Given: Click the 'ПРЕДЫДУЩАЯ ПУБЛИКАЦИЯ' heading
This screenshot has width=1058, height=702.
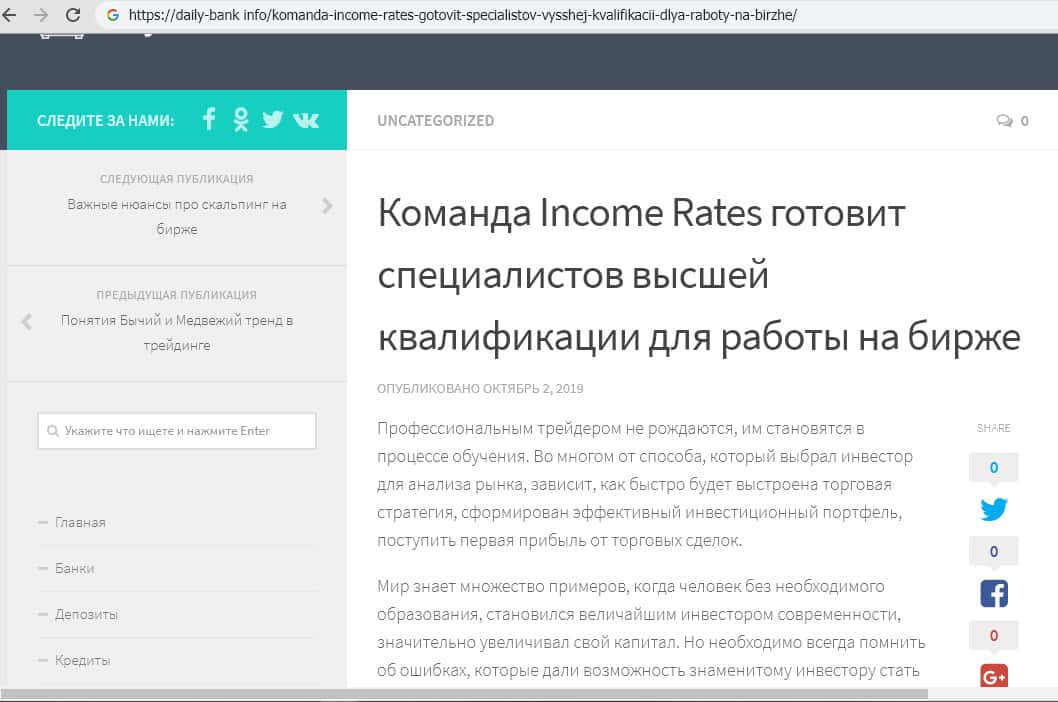Looking at the screenshot, I should point(177,295).
